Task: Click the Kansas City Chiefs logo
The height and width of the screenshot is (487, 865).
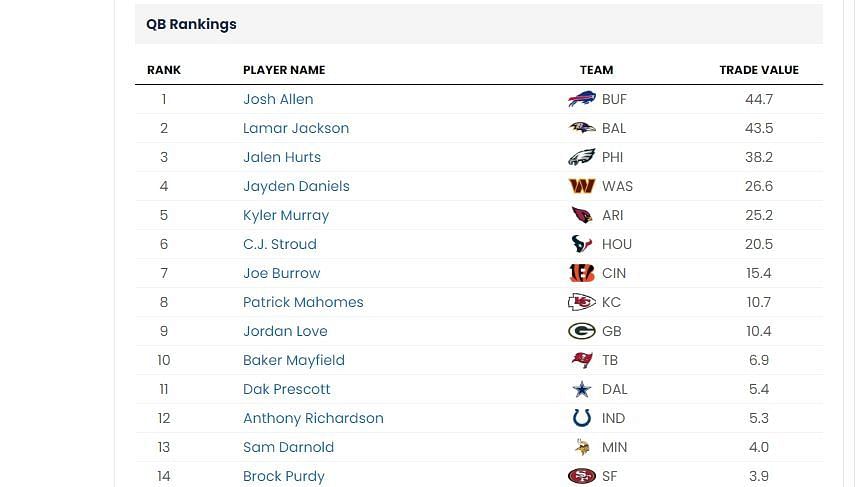Action: coord(581,302)
